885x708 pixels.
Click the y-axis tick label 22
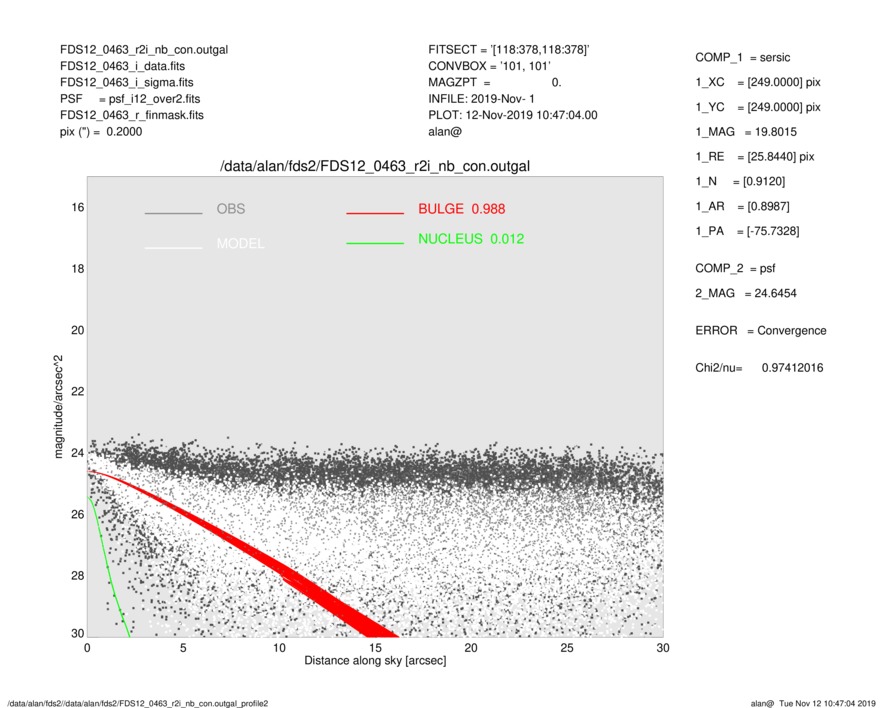pyautogui.click(x=77, y=391)
